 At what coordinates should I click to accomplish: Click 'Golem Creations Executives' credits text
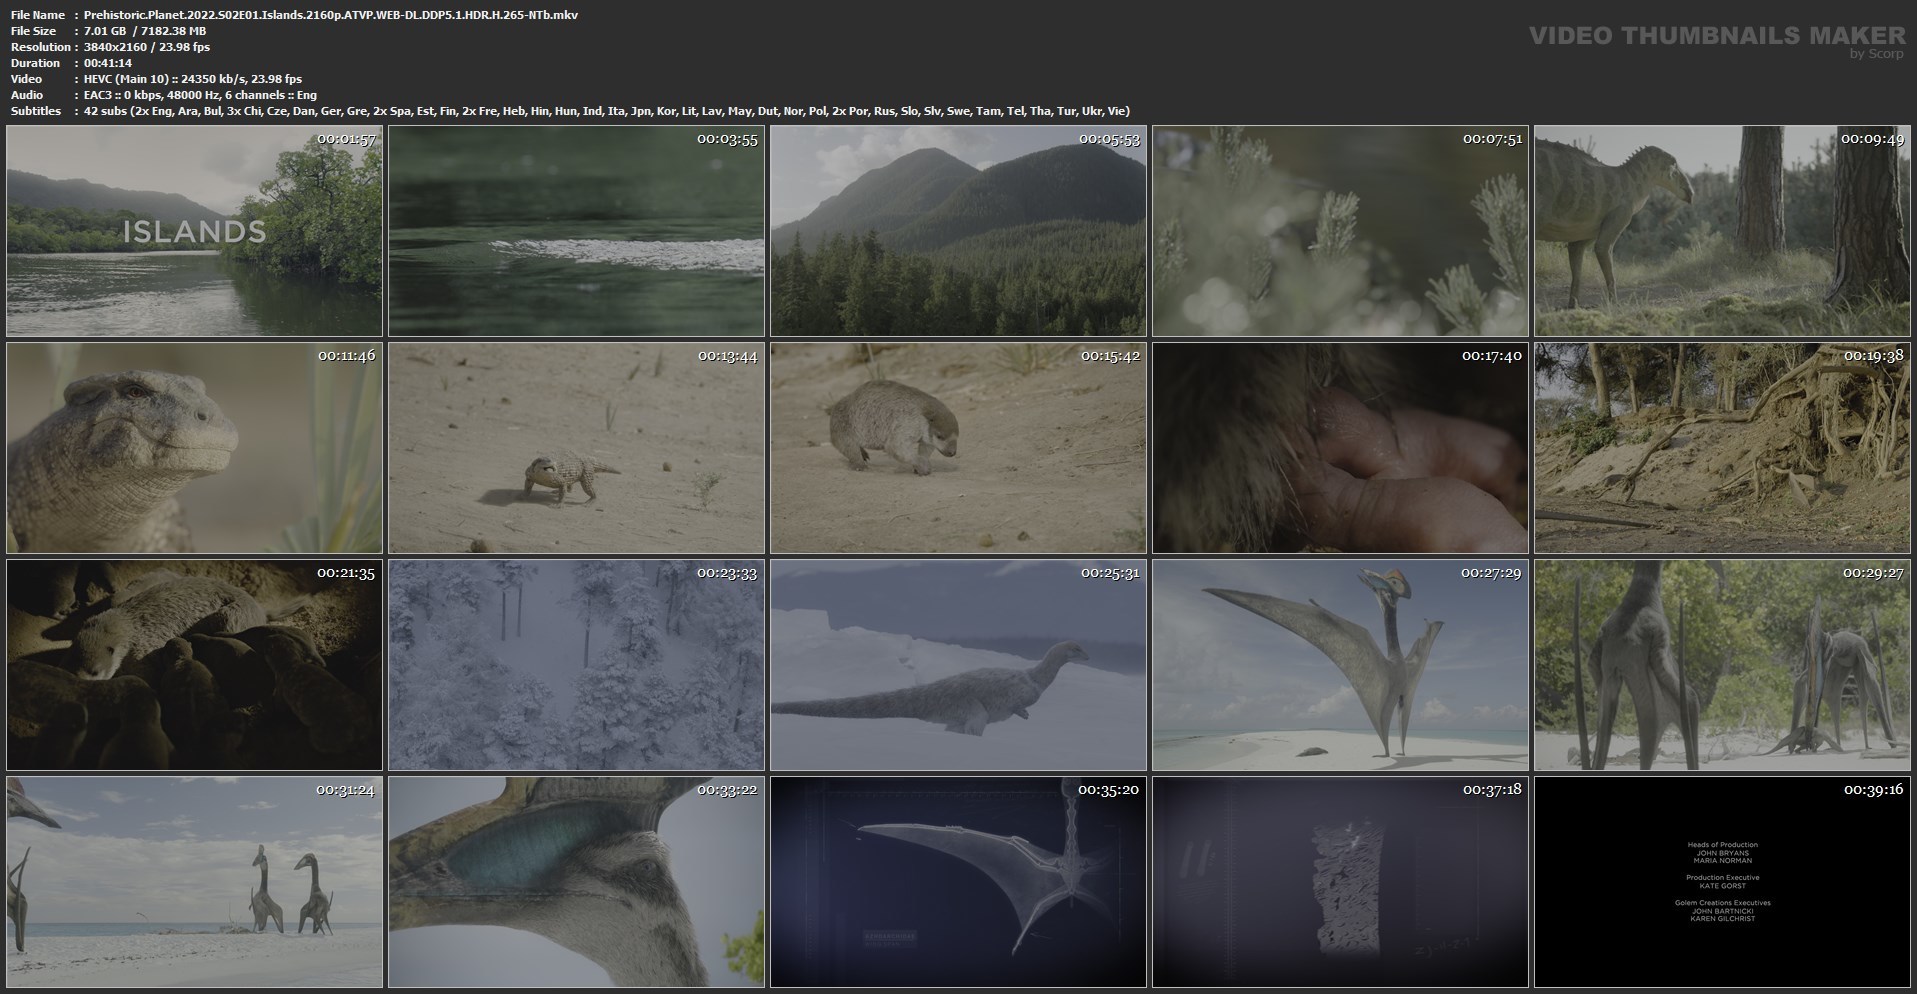click(1722, 903)
